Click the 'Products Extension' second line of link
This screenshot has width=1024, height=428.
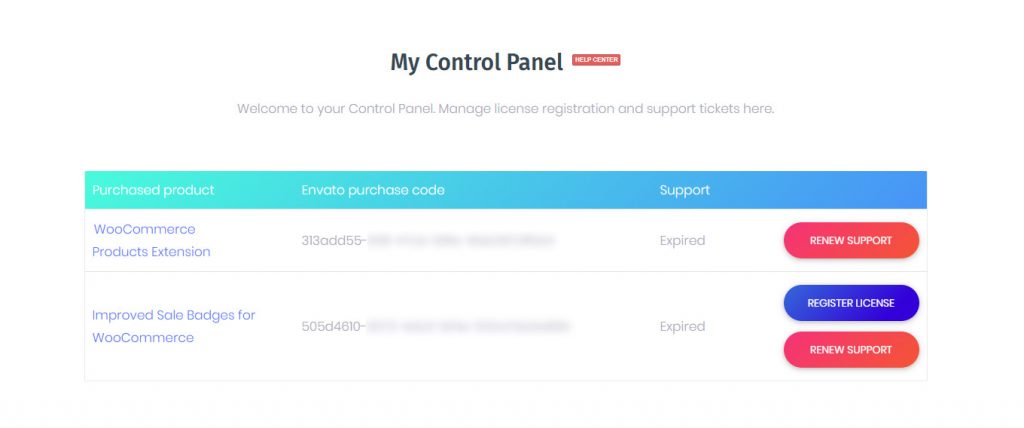pyautogui.click(x=151, y=252)
